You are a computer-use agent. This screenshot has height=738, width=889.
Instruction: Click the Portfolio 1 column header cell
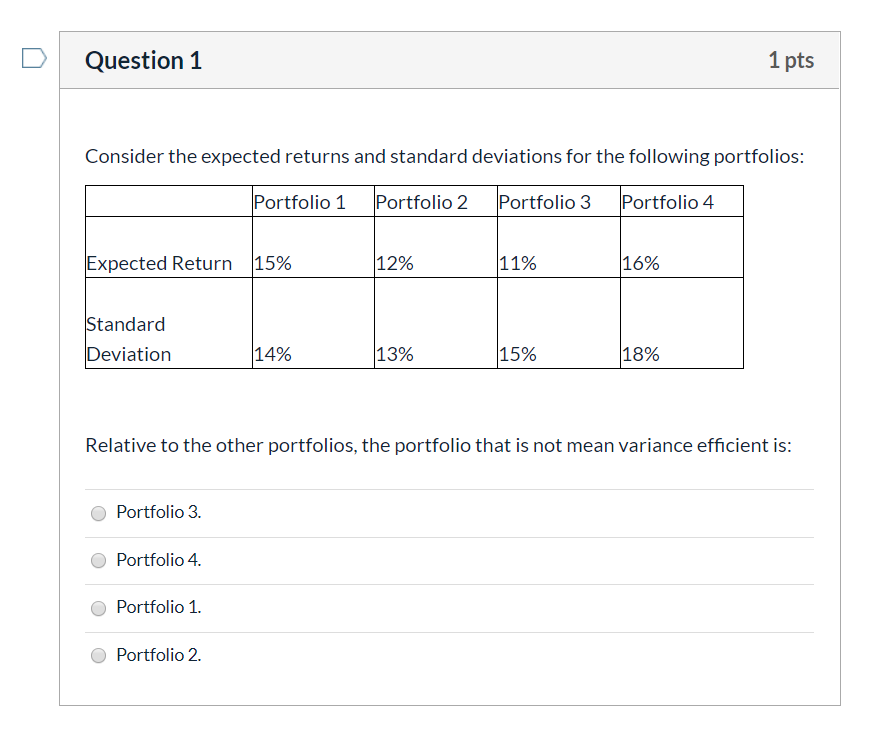(299, 201)
